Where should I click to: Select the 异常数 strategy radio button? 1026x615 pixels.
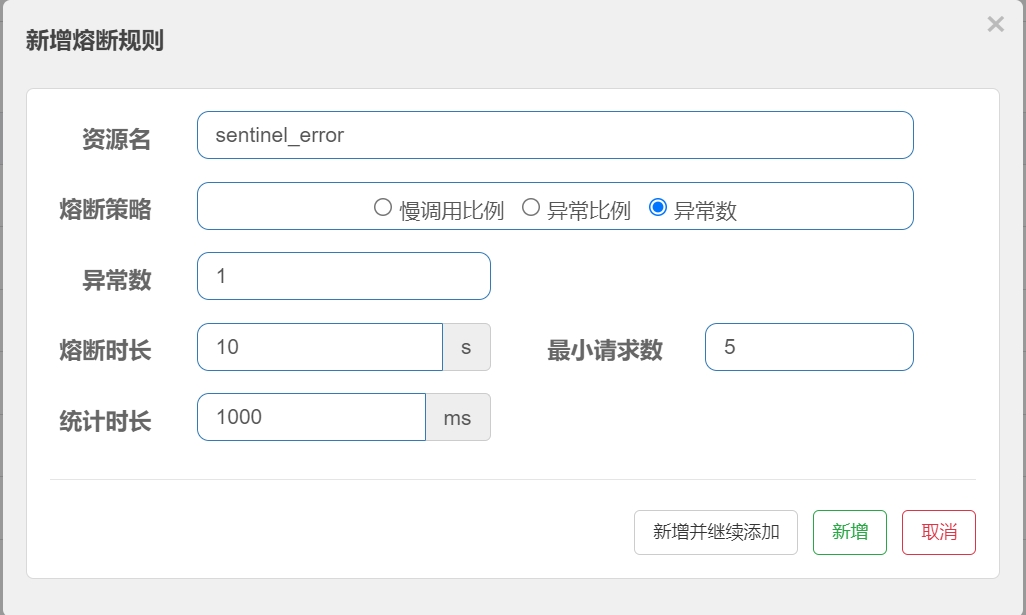click(x=659, y=206)
